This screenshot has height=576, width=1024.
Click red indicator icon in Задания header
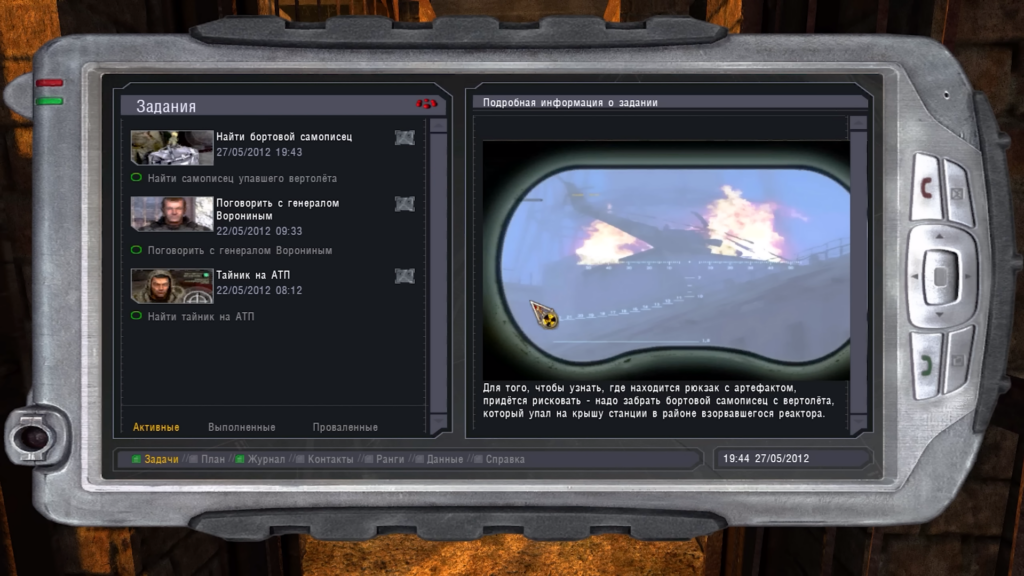[x=426, y=103]
